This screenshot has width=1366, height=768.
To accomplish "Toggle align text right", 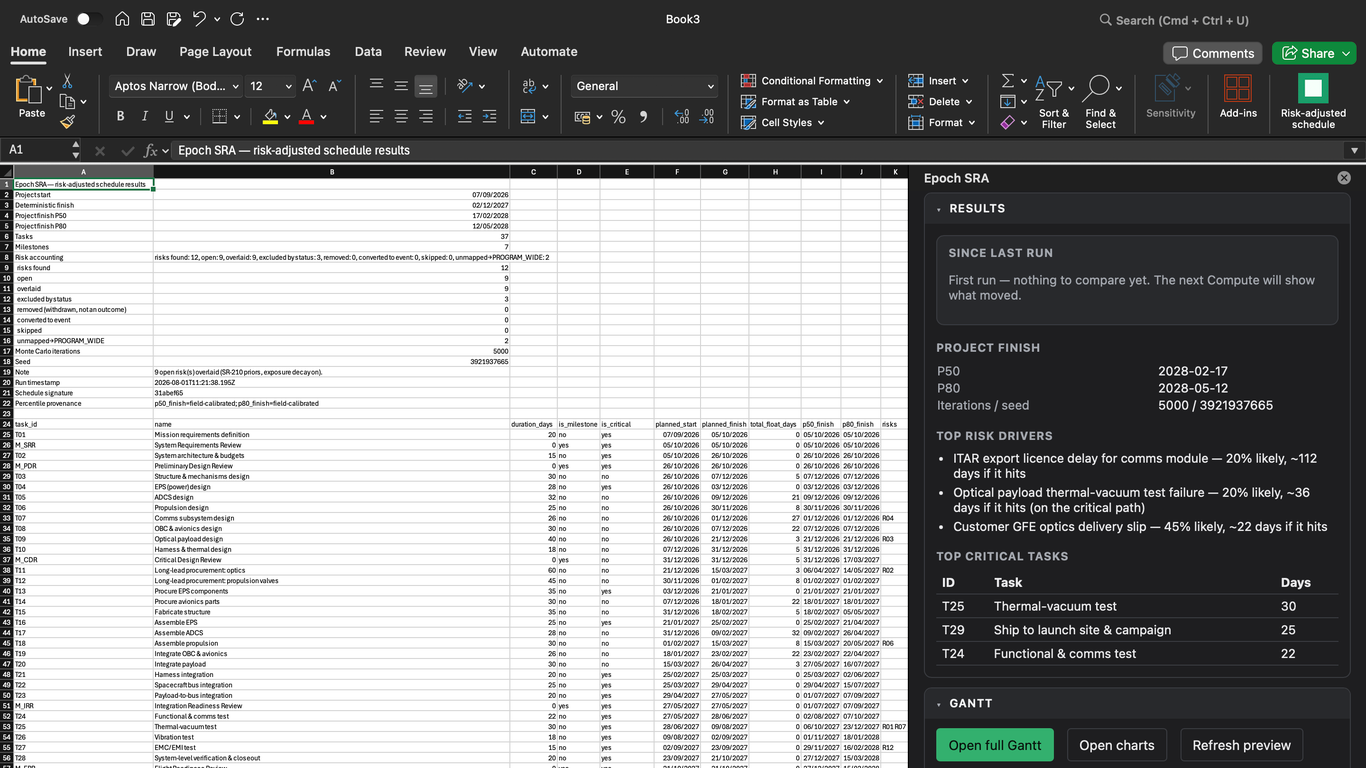I will coord(426,116).
